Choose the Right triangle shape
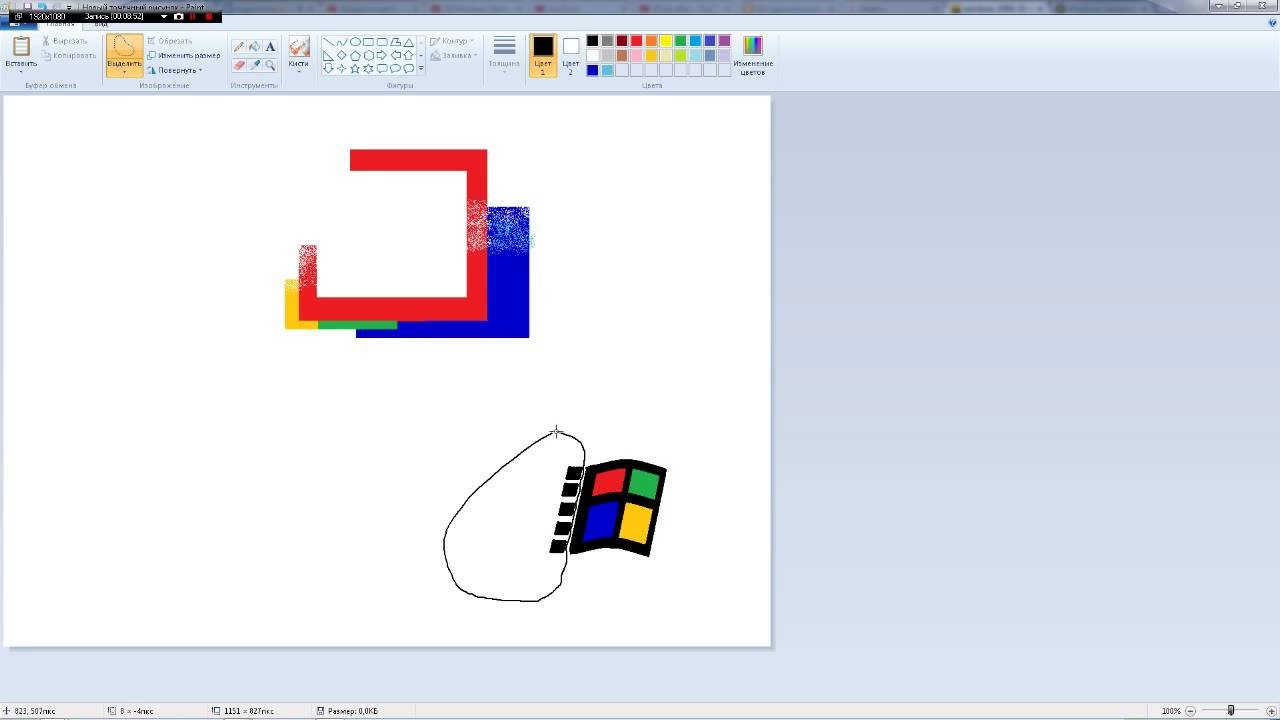The width and height of the screenshot is (1280, 720). (328, 55)
